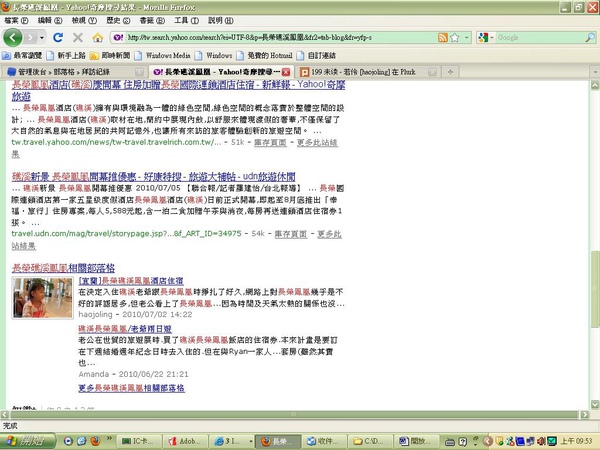Switch to the Adobe taskbar window
Screen dimensions: 600x450
(x=185, y=441)
